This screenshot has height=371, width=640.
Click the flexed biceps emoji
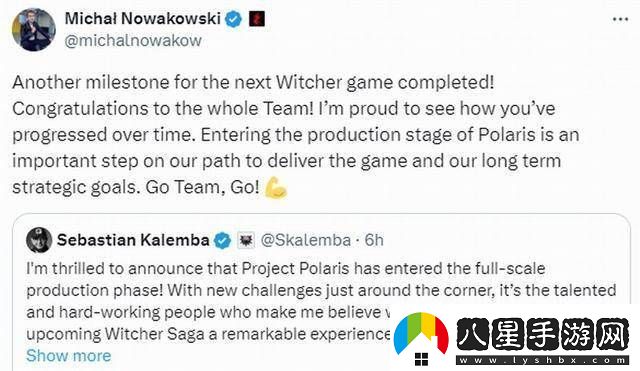[276, 188]
